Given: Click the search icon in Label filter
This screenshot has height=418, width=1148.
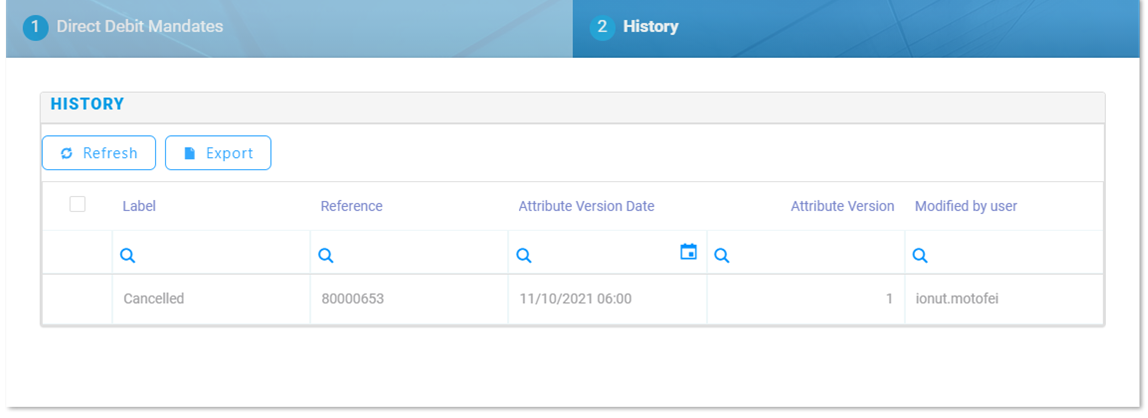Looking at the screenshot, I should 127,256.
